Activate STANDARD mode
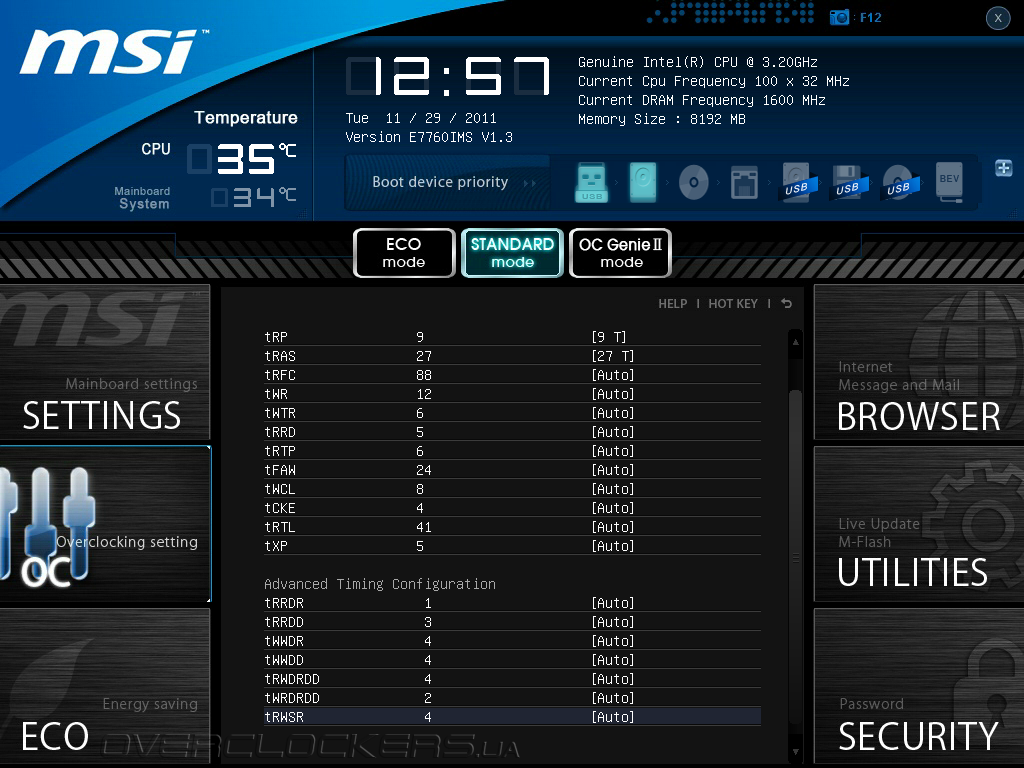This screenshot has width=1024, height=768. 512,253
